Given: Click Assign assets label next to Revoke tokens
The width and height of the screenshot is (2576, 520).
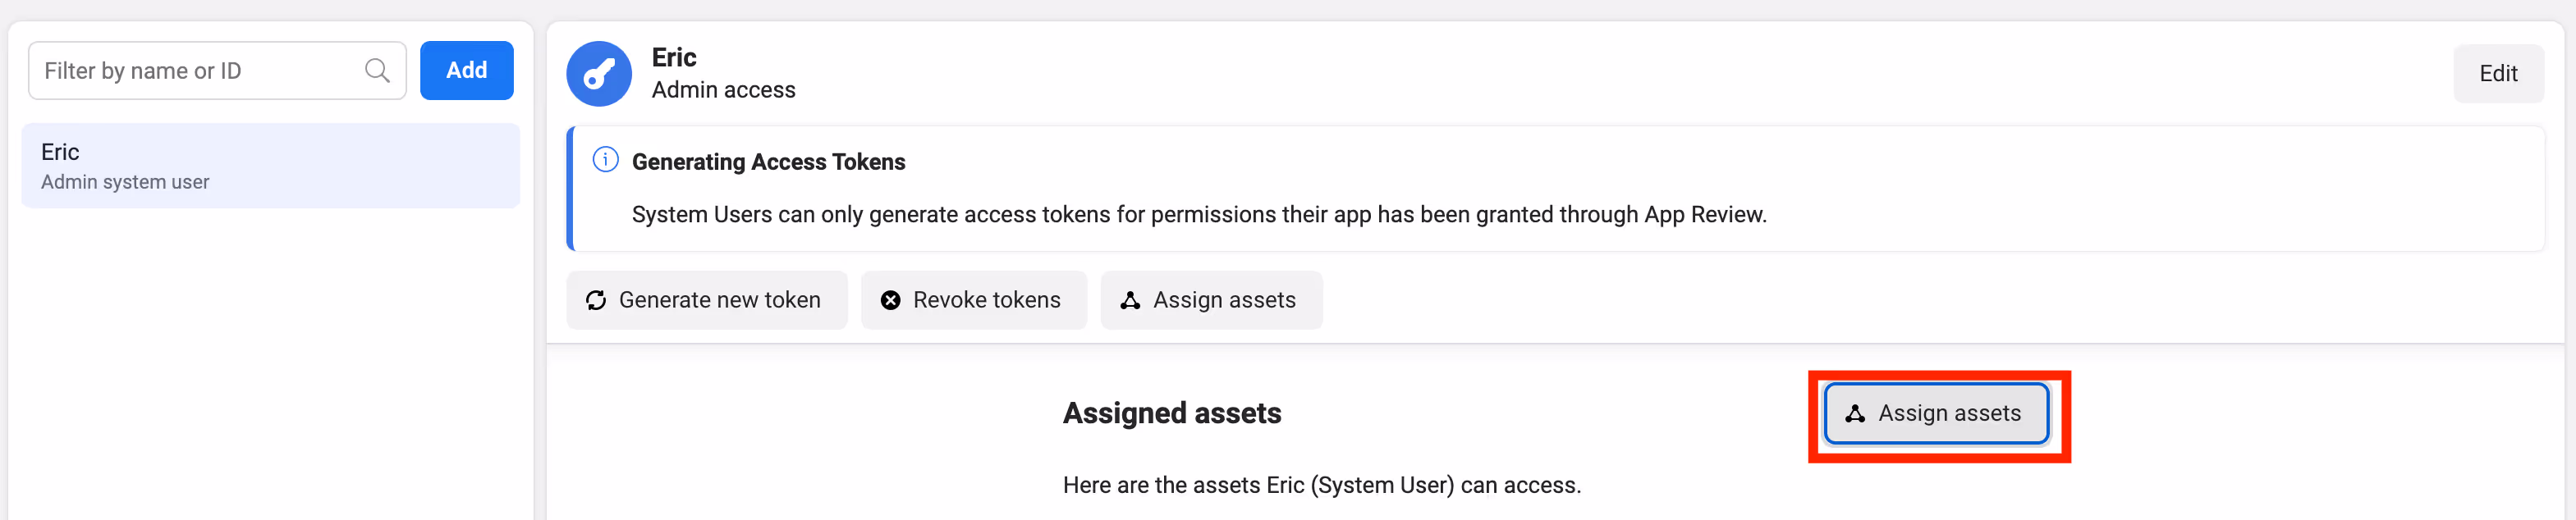Looking at the screenshot, I should click(1224, 300).
